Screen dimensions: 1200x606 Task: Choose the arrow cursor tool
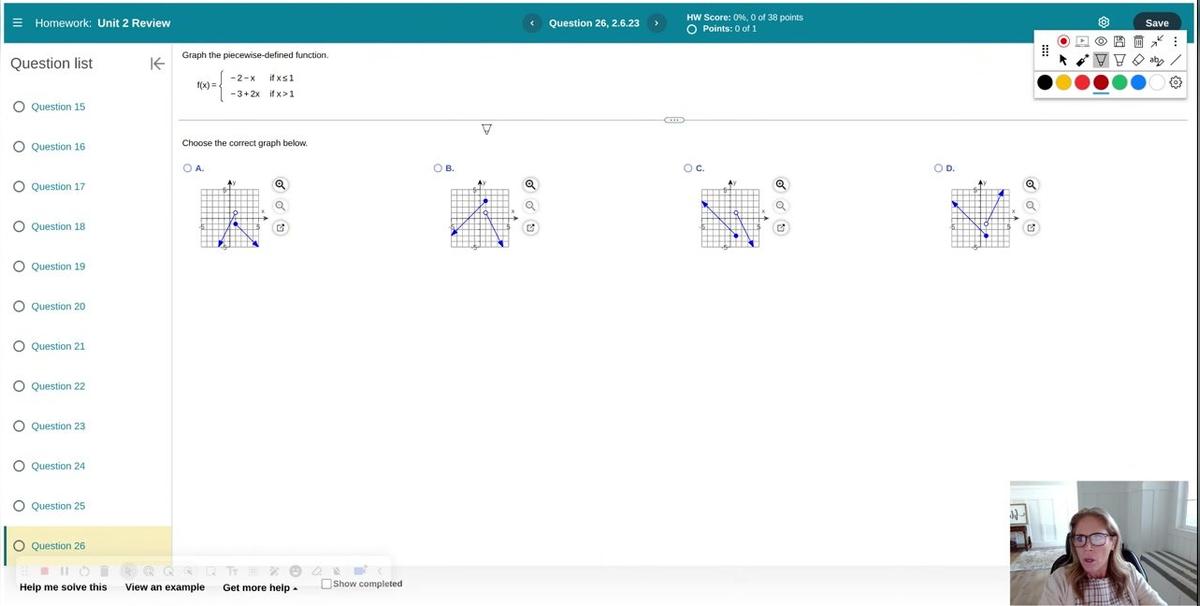(1063, 60)
